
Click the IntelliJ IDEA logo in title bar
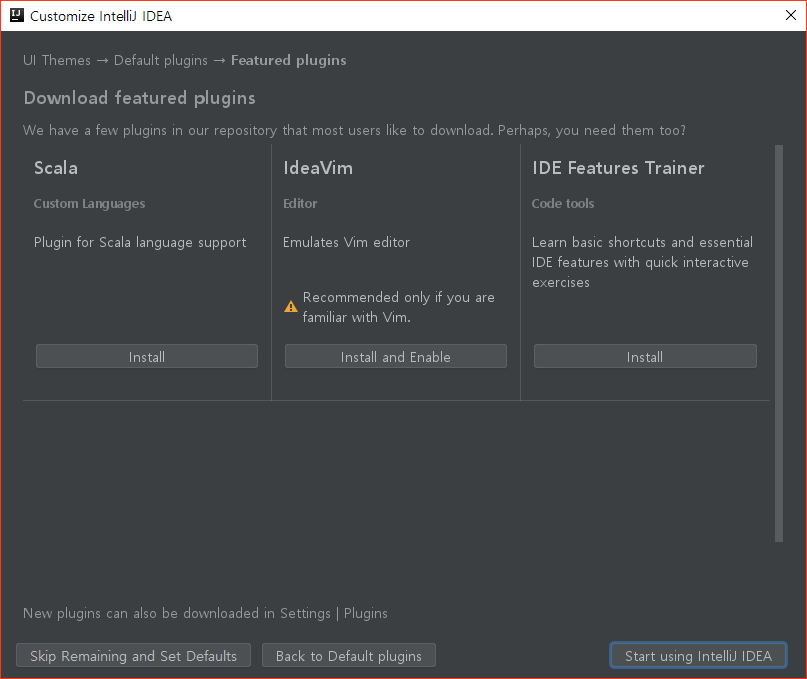pyautogui.click(x=17, y=15)
